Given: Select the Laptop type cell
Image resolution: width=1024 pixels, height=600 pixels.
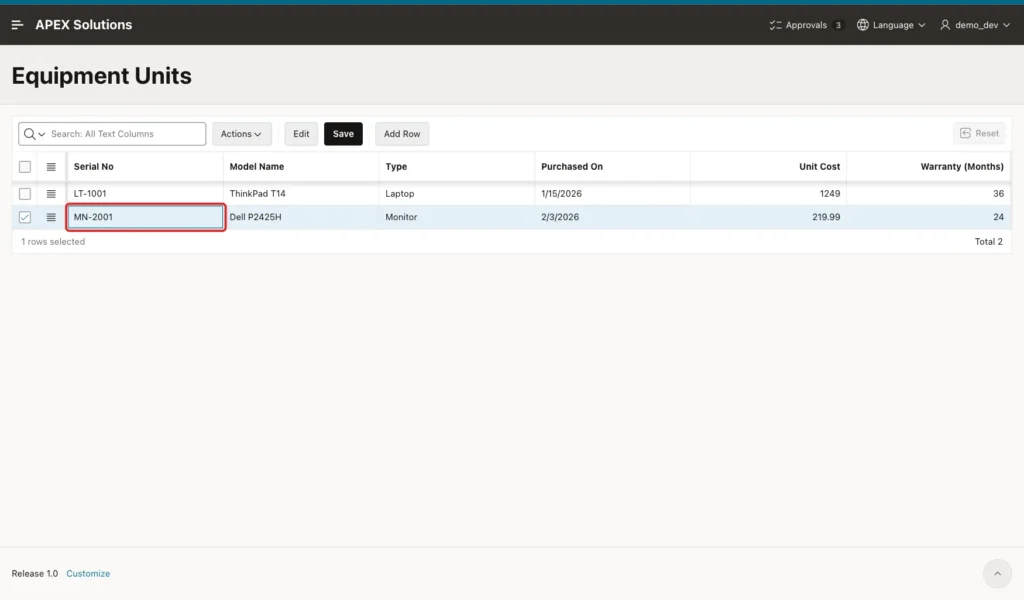Looking at the screenshot, I should tap(456, 194).
